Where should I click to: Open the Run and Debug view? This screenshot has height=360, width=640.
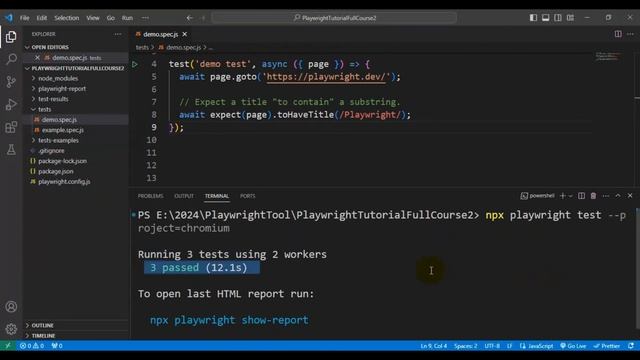[11, 104]
